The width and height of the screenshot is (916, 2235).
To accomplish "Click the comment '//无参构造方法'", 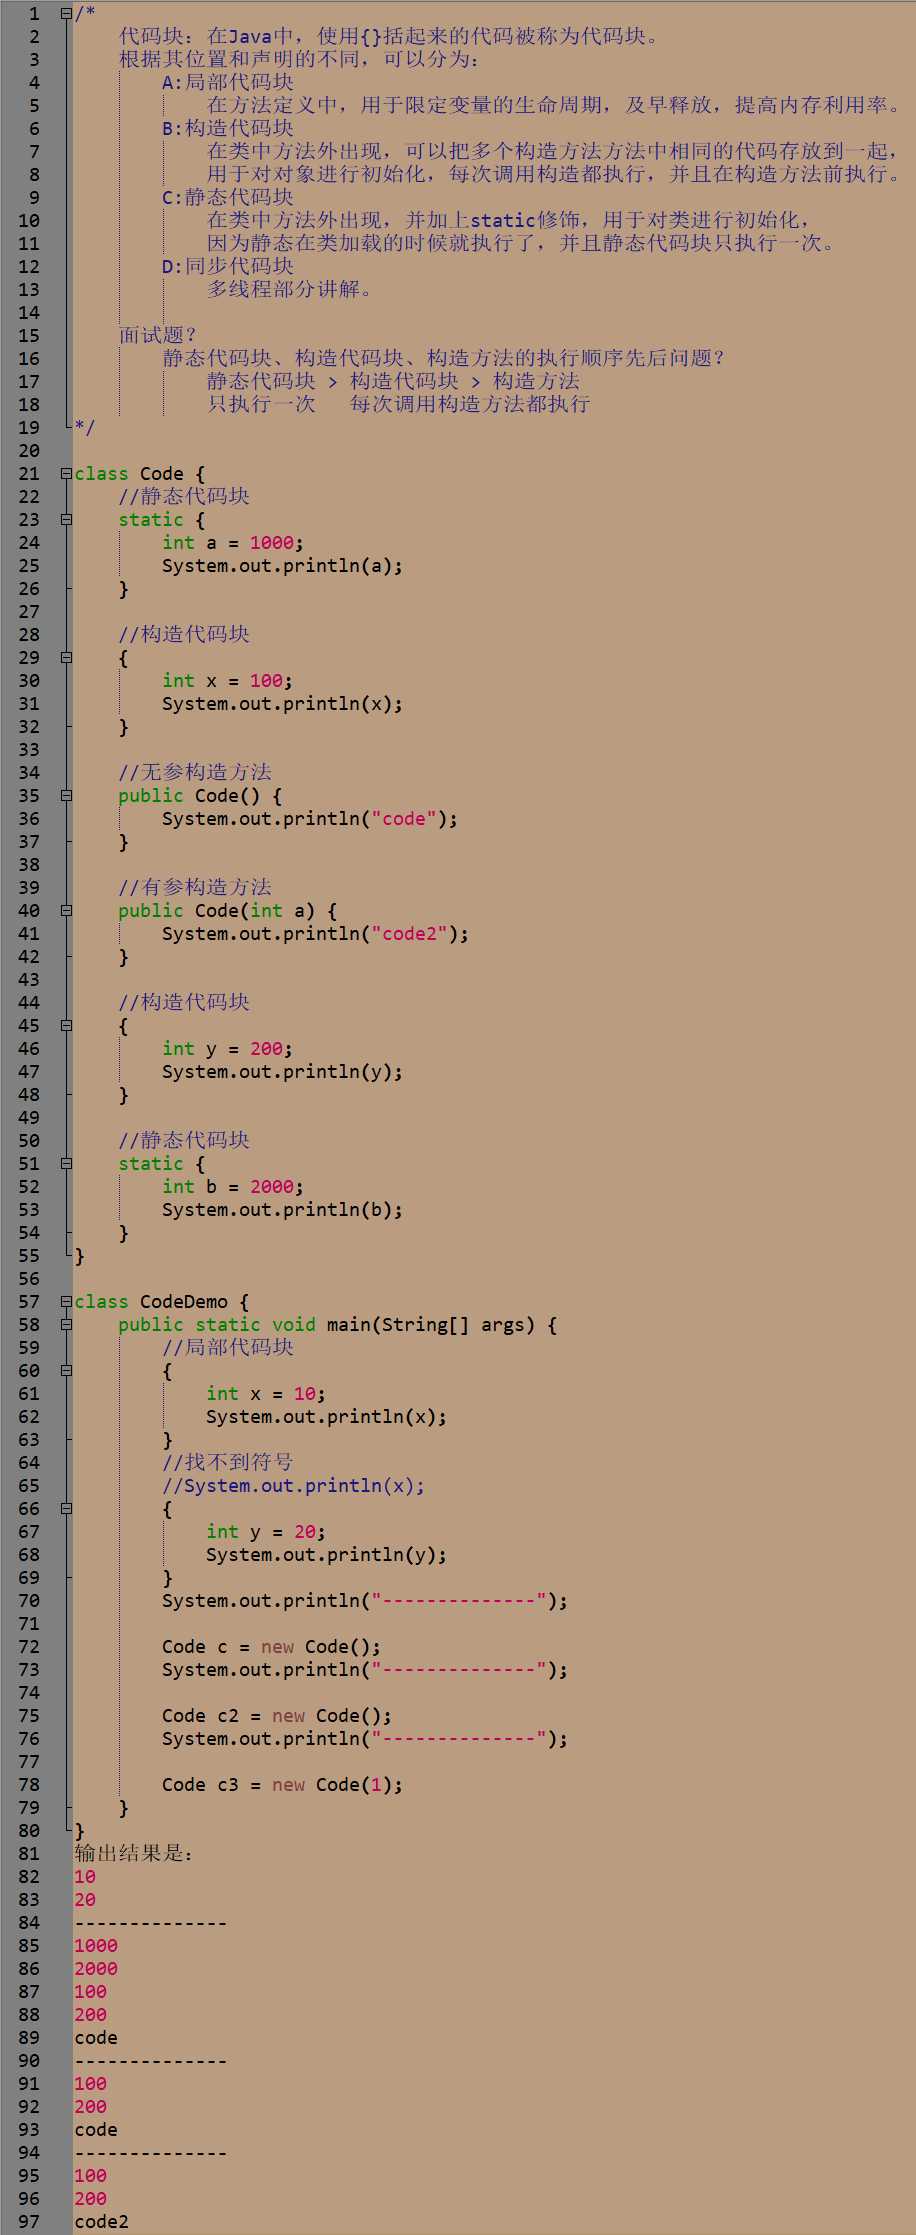I will [195, 773].
